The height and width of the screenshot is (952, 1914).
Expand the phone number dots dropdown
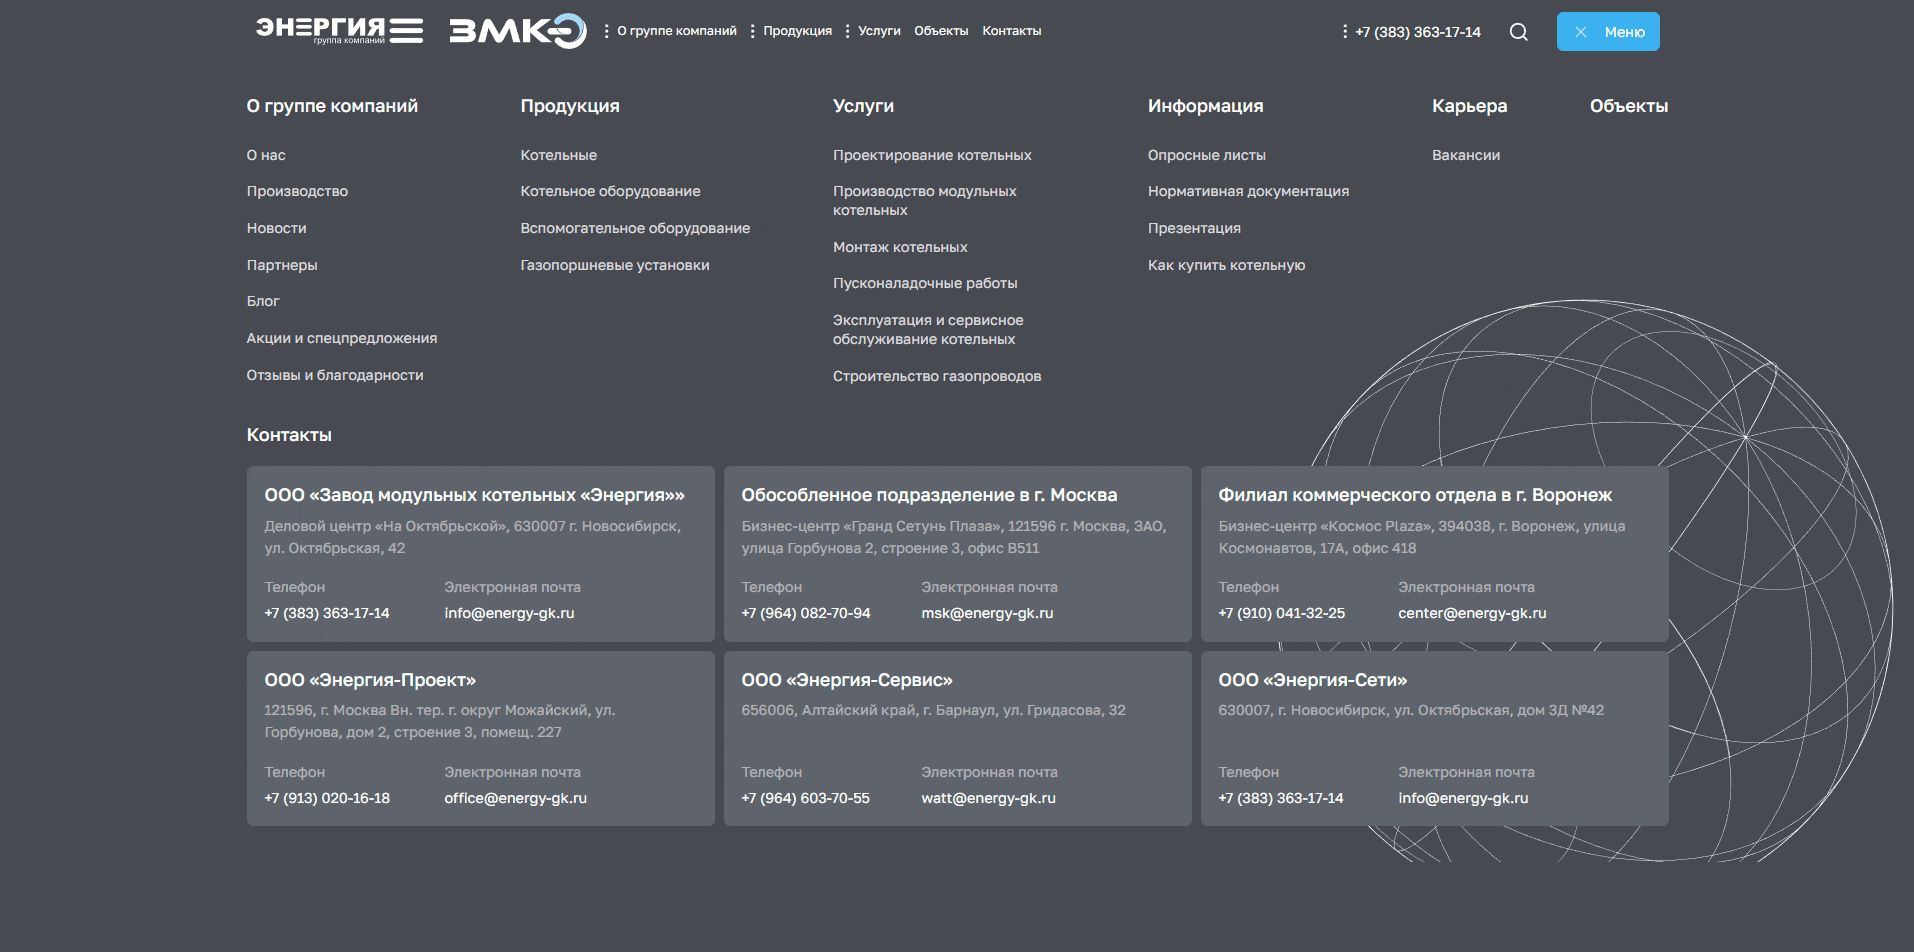click(1345, 32)
